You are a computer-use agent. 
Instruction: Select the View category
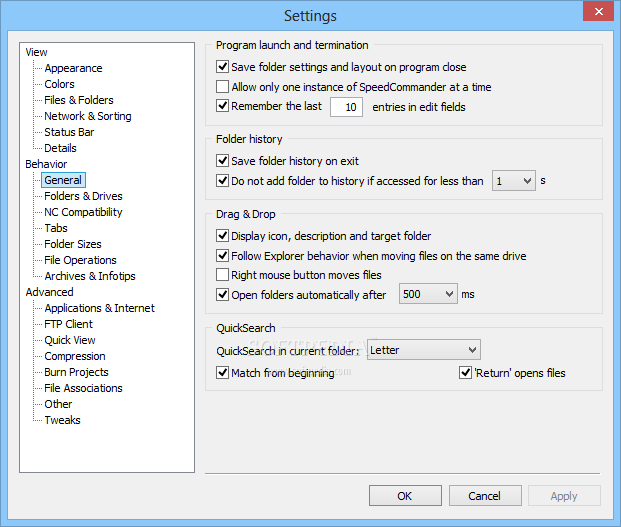click(36, 52)
